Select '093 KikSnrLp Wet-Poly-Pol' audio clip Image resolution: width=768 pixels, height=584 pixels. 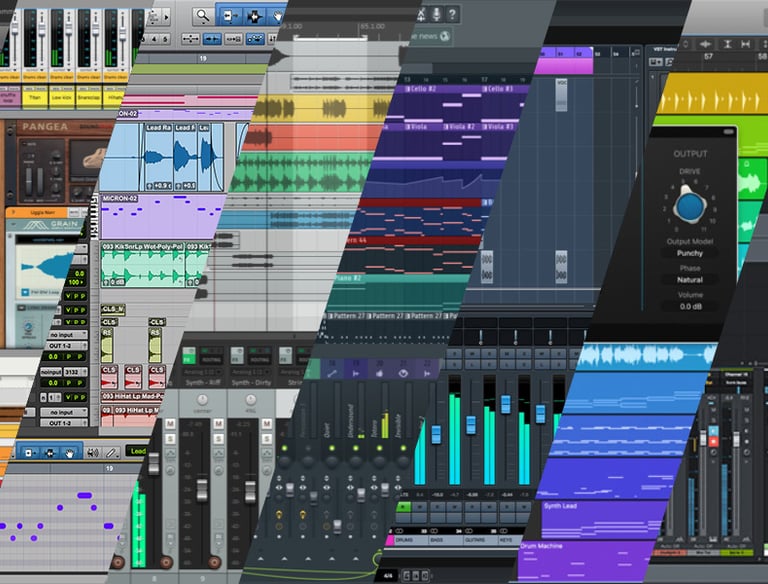[143, 264]
